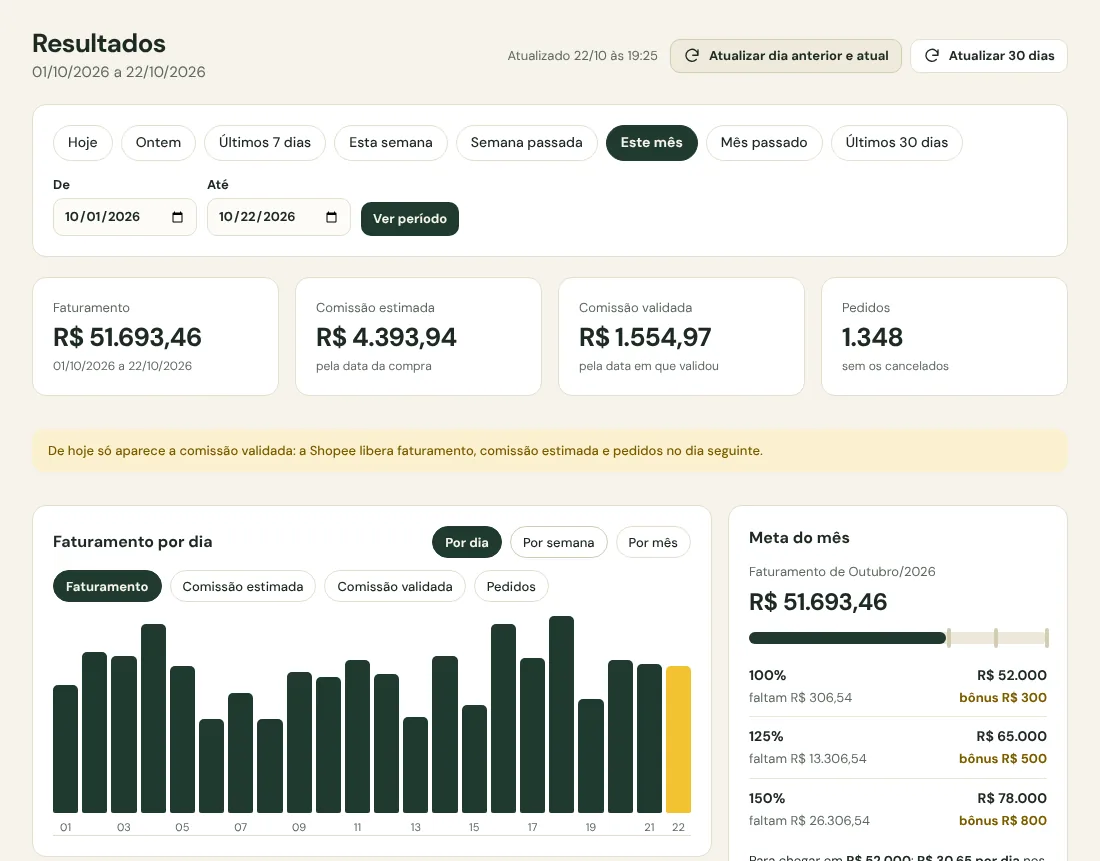
Task: Click the sem os cancelados caption
Action: coord(895,366)
